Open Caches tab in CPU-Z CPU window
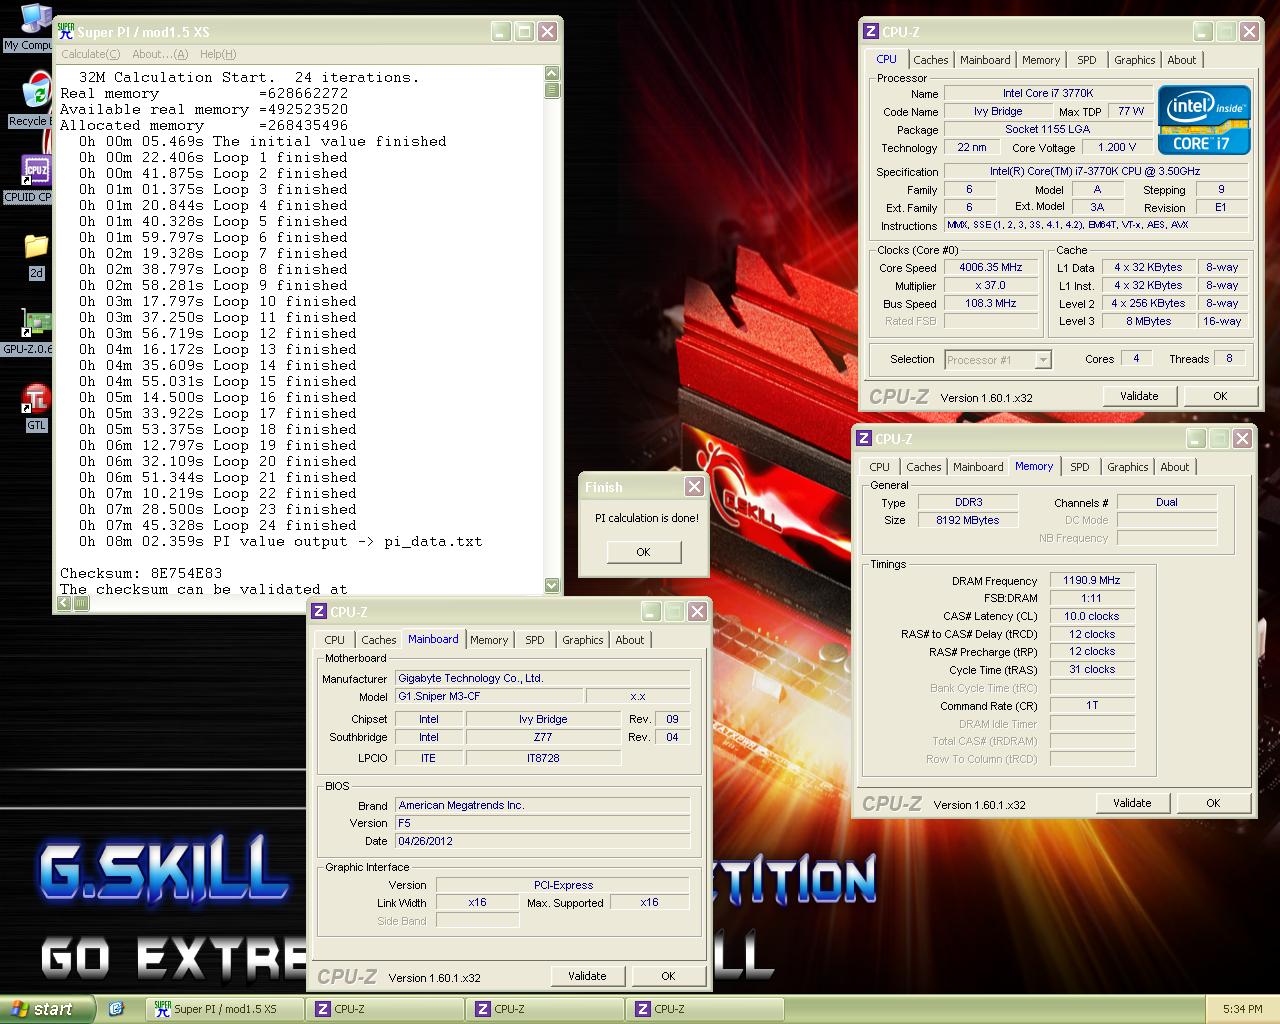 click(x=930, y=60)
